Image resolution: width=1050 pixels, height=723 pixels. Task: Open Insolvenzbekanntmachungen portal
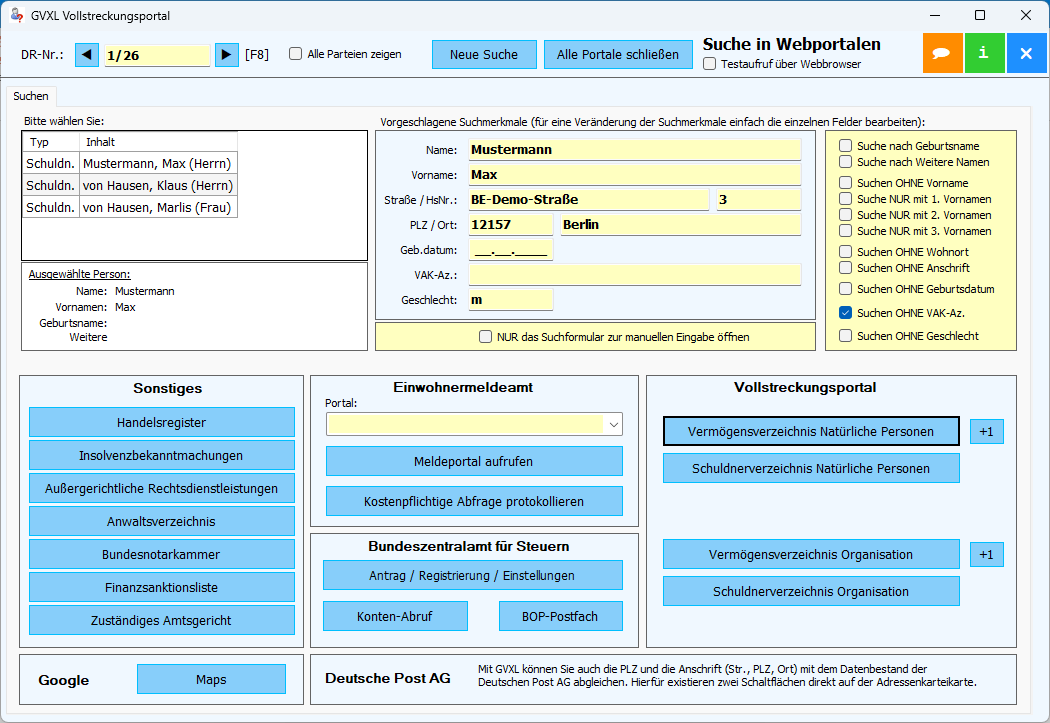161,455
